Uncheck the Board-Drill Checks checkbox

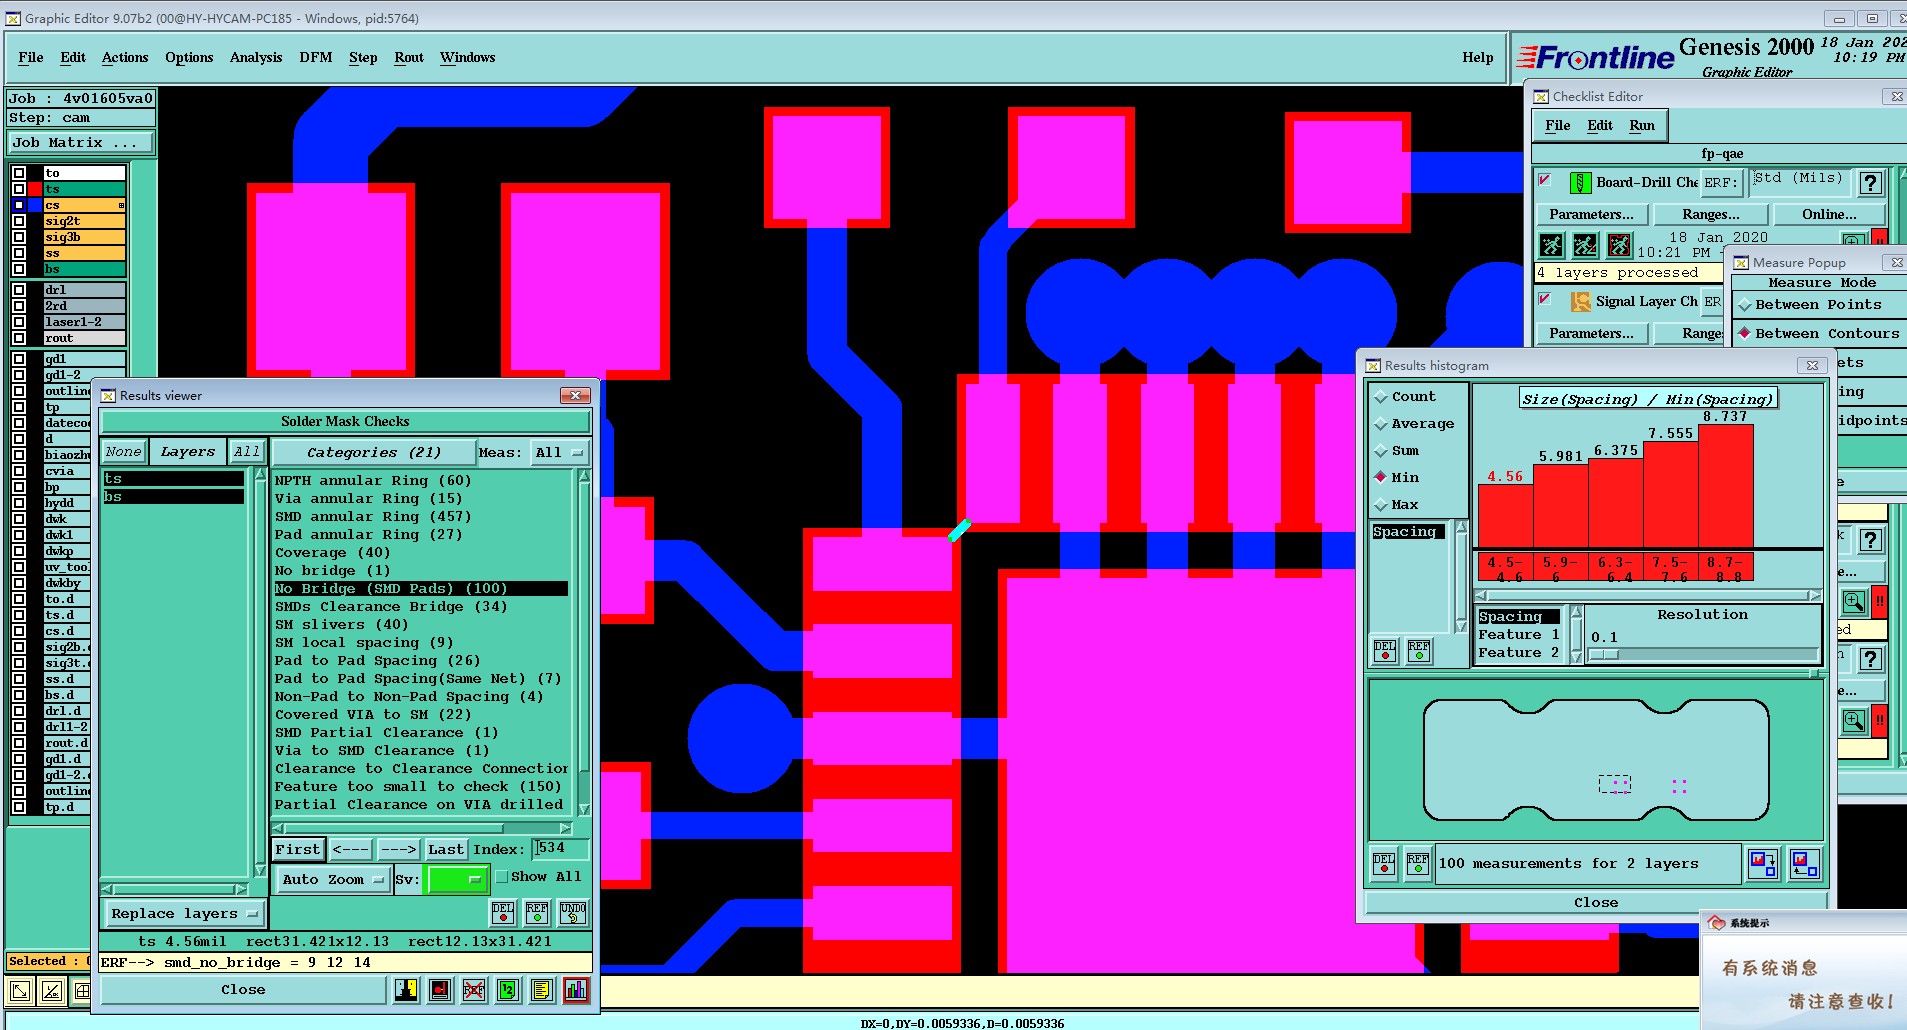coord(1545,180)
